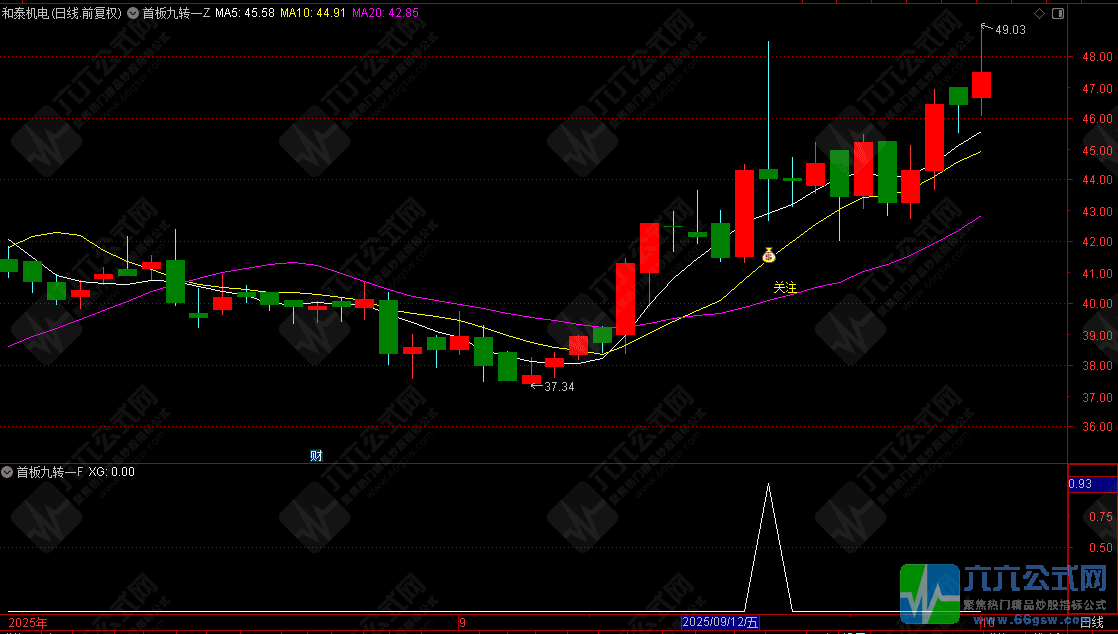The image size is (1118, 634).
Task: Click the XG: 0.00 indicator value
Action: point(111,472)
